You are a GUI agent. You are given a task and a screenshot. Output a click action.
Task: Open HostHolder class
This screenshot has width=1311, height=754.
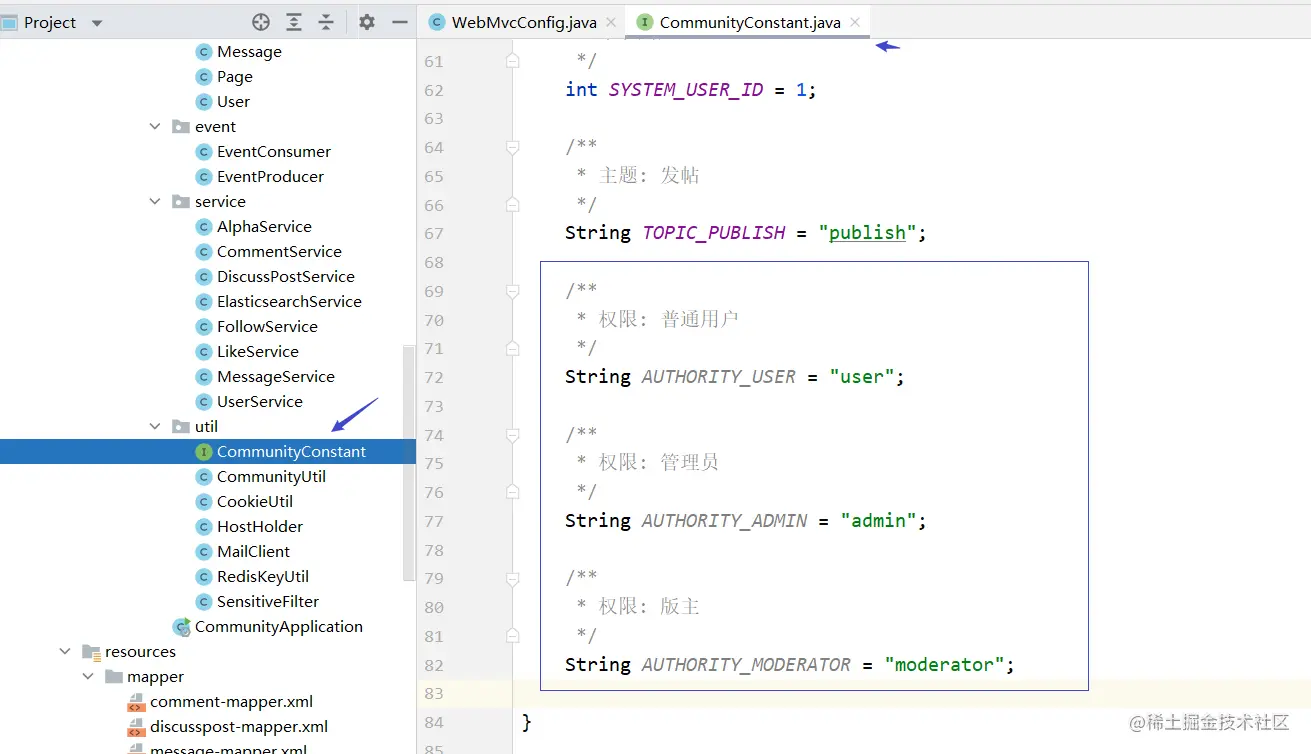point(260,527)
